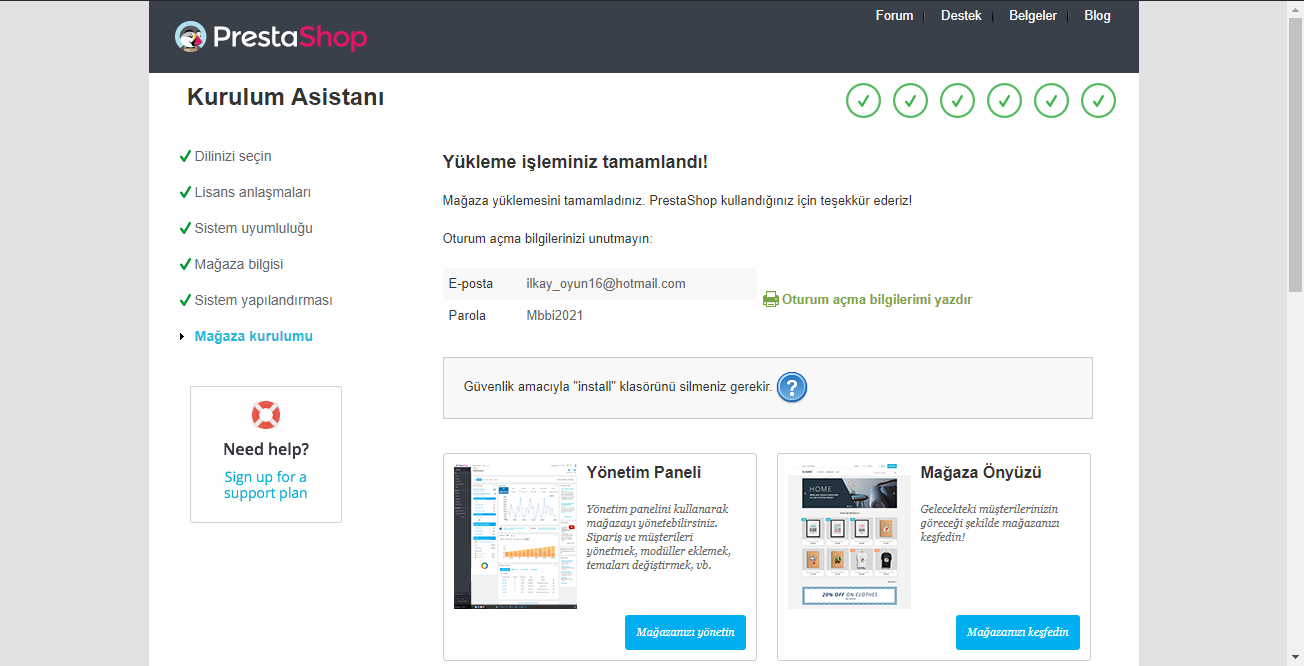This screenshot has width=1304, height=666.
Task: Click the second green step checkmark circle
Action: [x=910, y=101]
